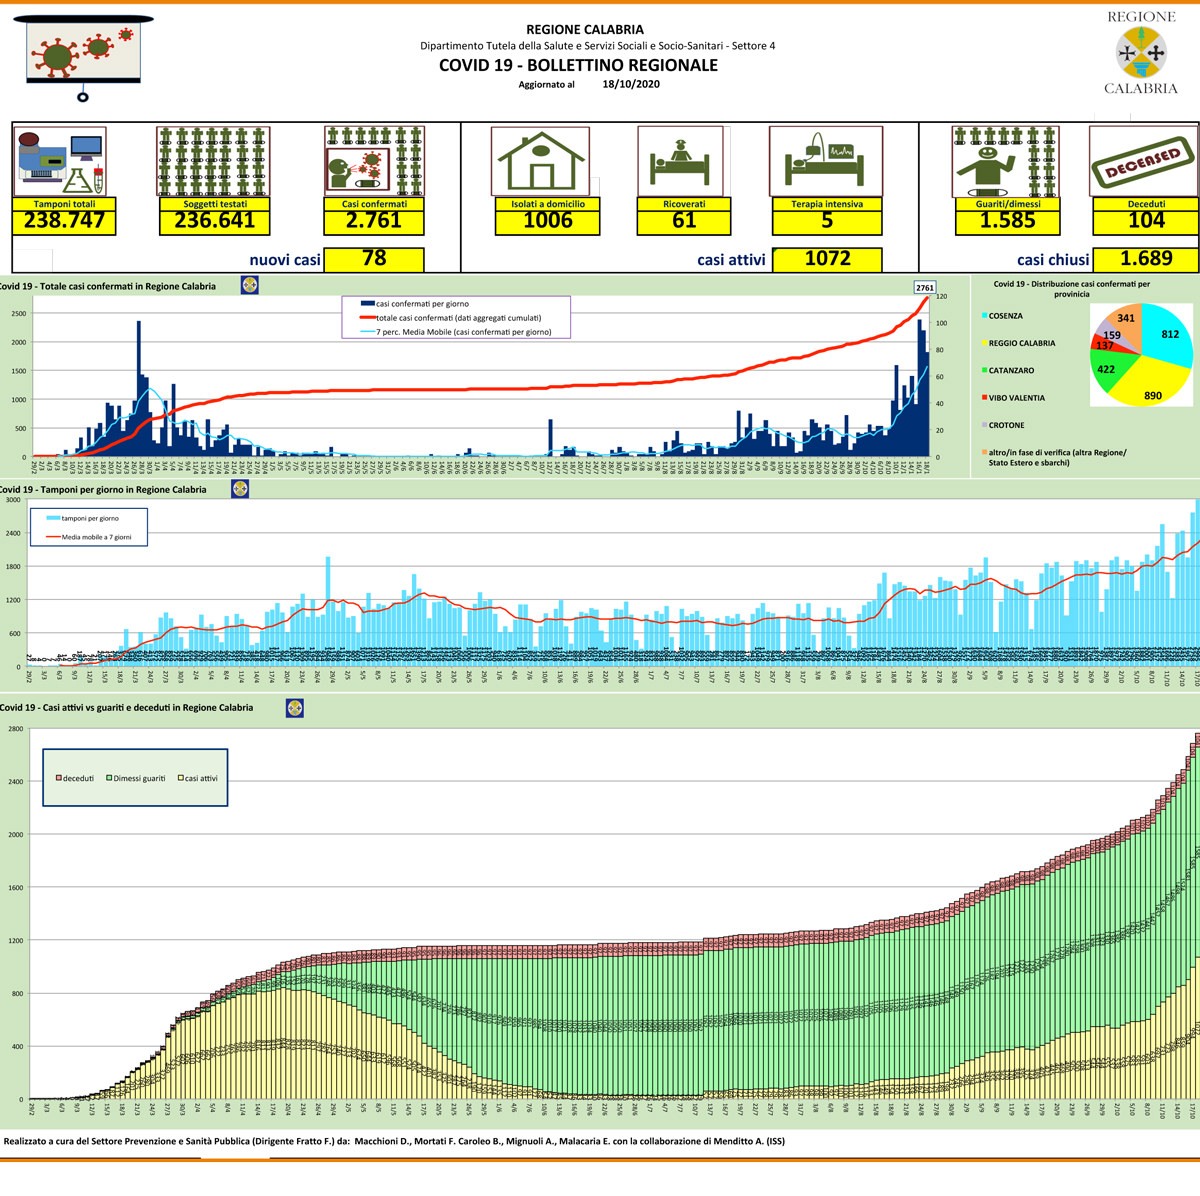Click the Terapia intensiva monitor bed icon
This screenshot has width=1200, height=1196.
[825, 161]
